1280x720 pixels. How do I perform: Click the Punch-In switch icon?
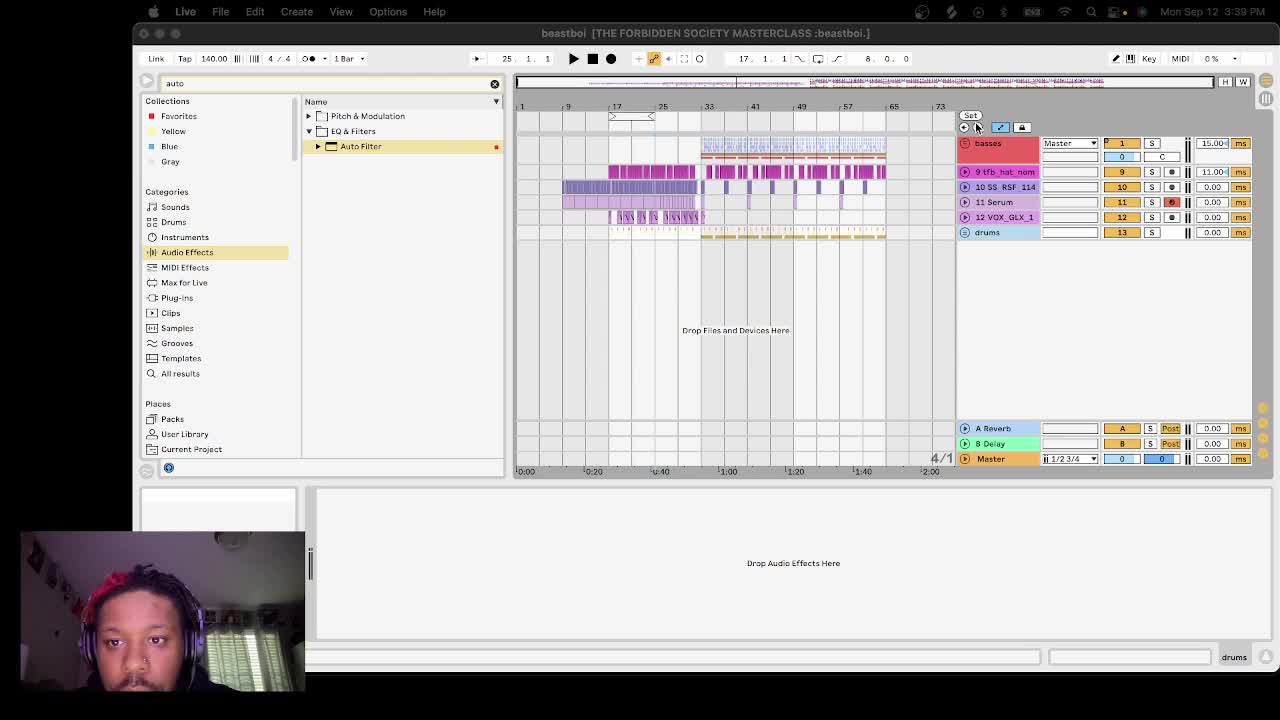(799, 59)
